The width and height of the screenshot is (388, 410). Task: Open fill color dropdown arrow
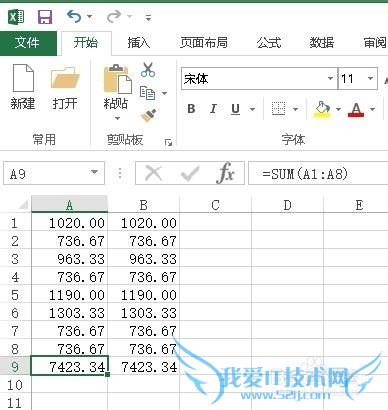point(338,109)
